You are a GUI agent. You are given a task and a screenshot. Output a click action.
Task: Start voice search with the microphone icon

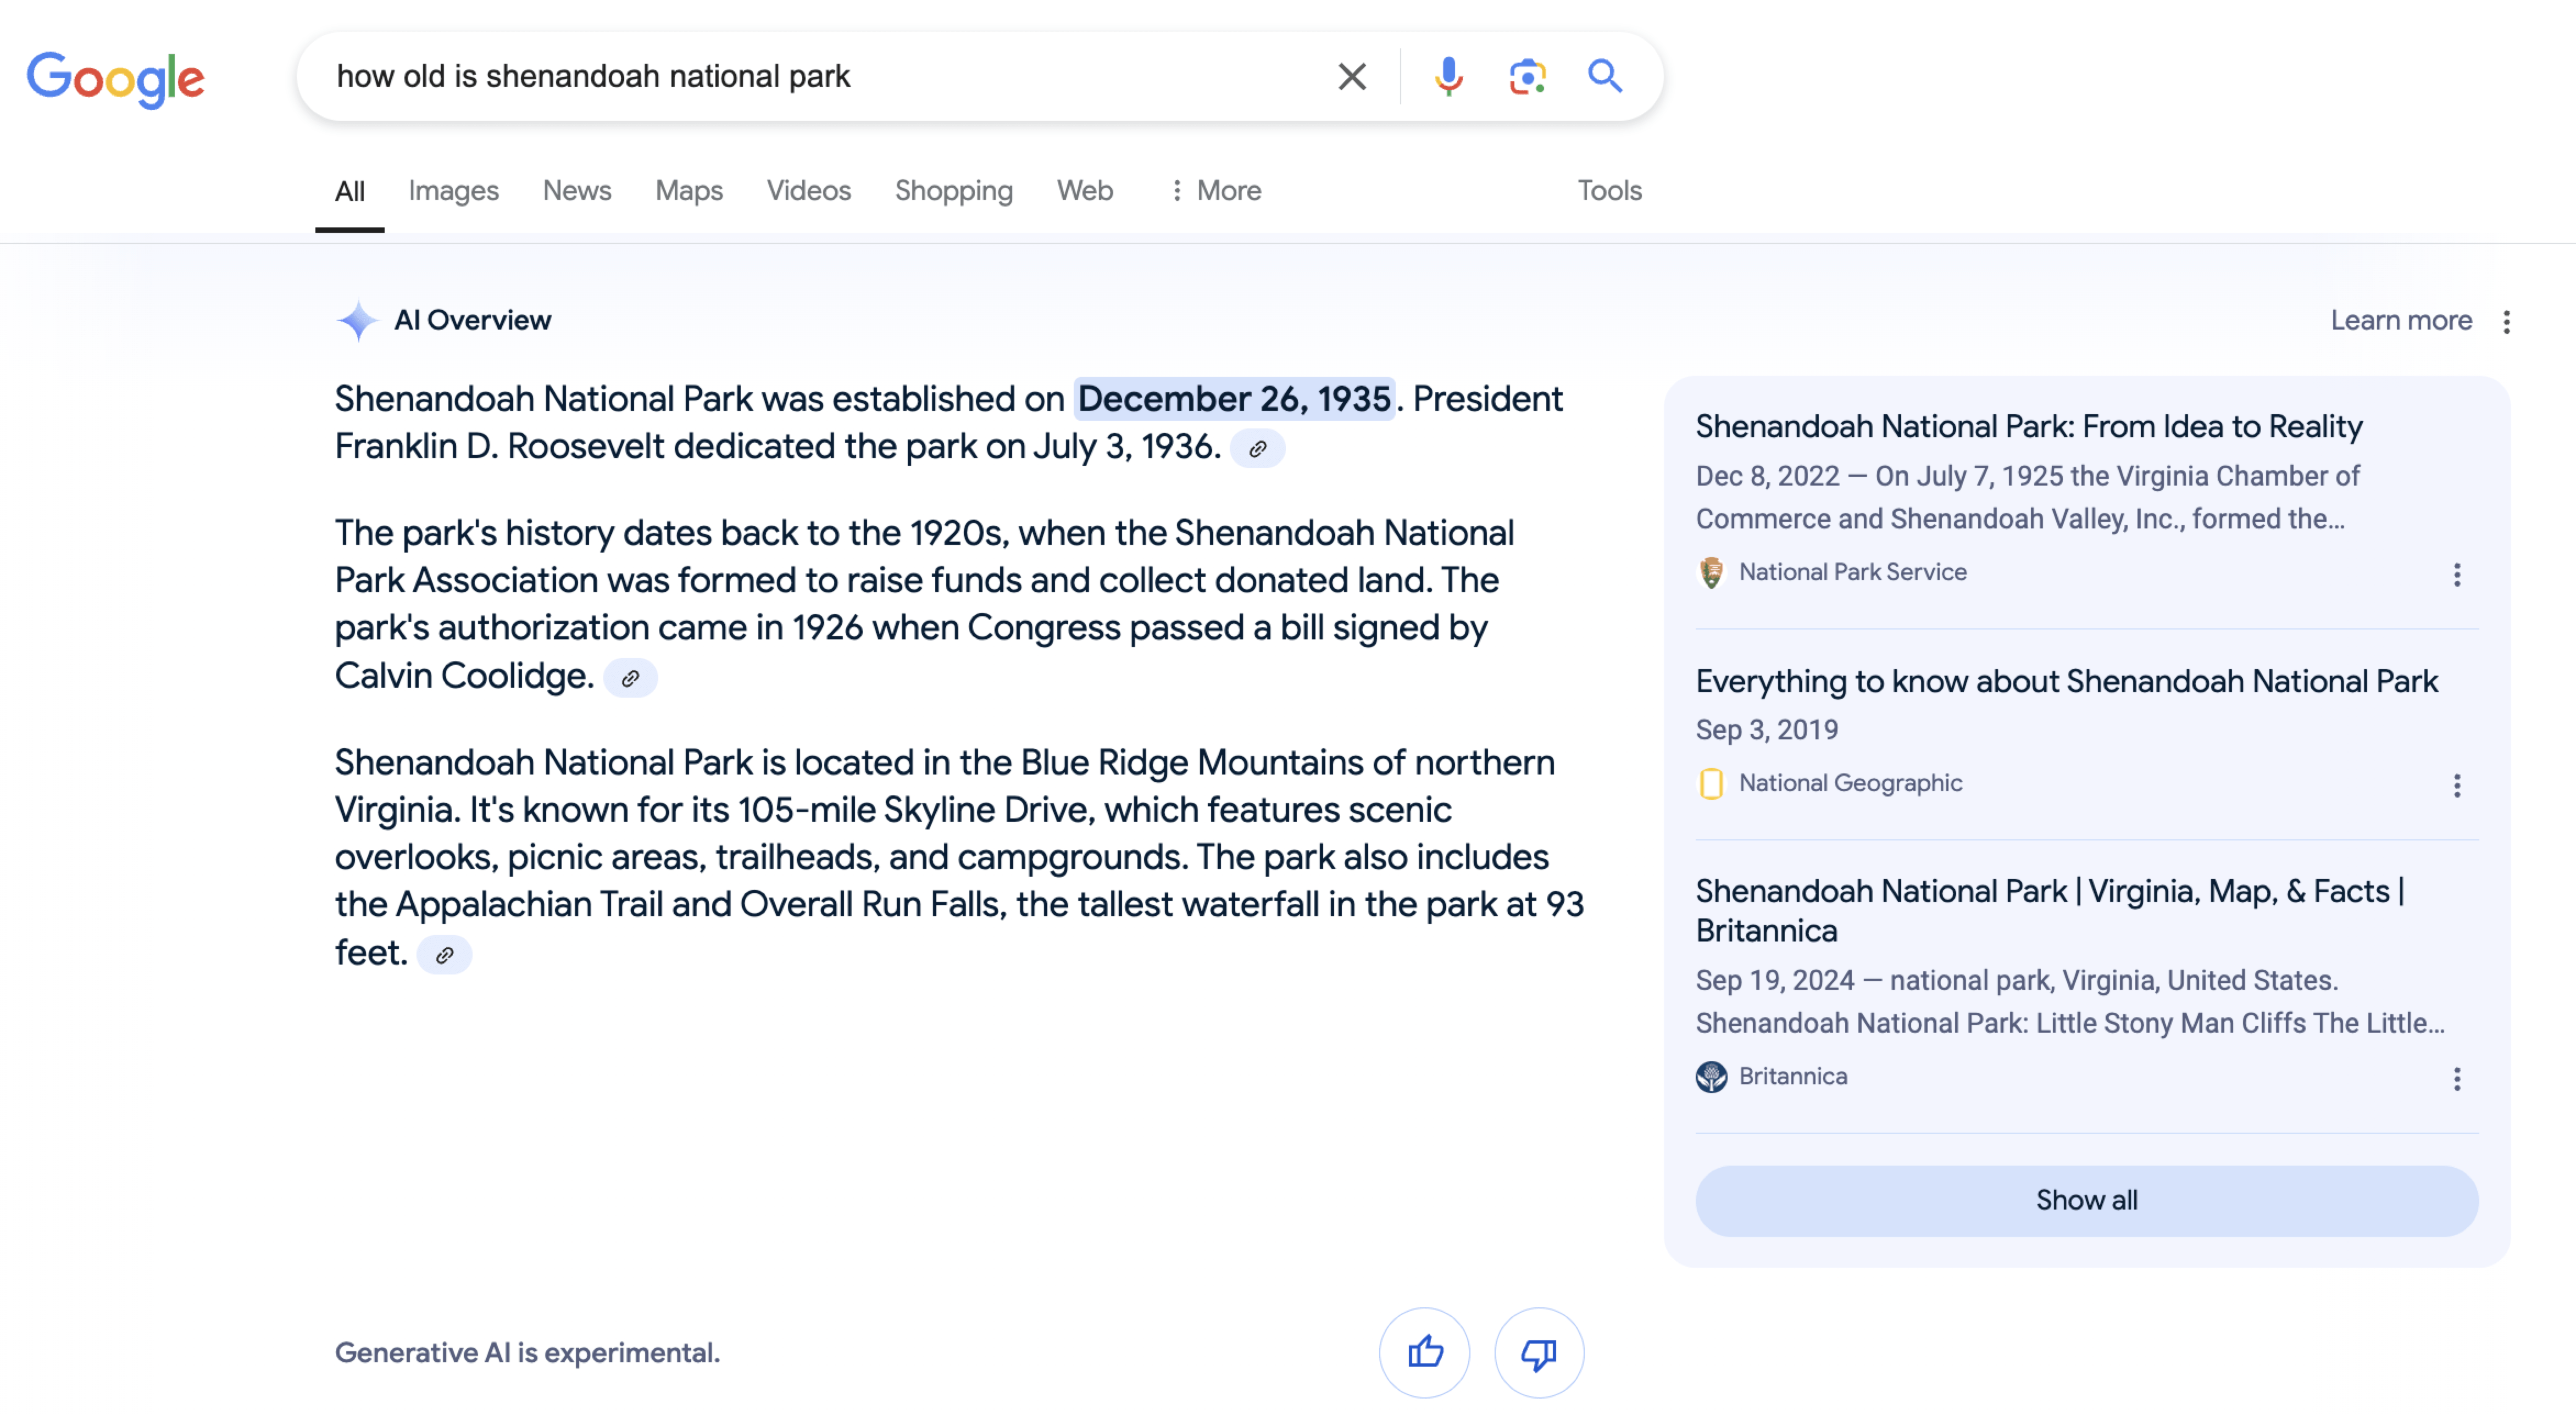coord(1448,76)
